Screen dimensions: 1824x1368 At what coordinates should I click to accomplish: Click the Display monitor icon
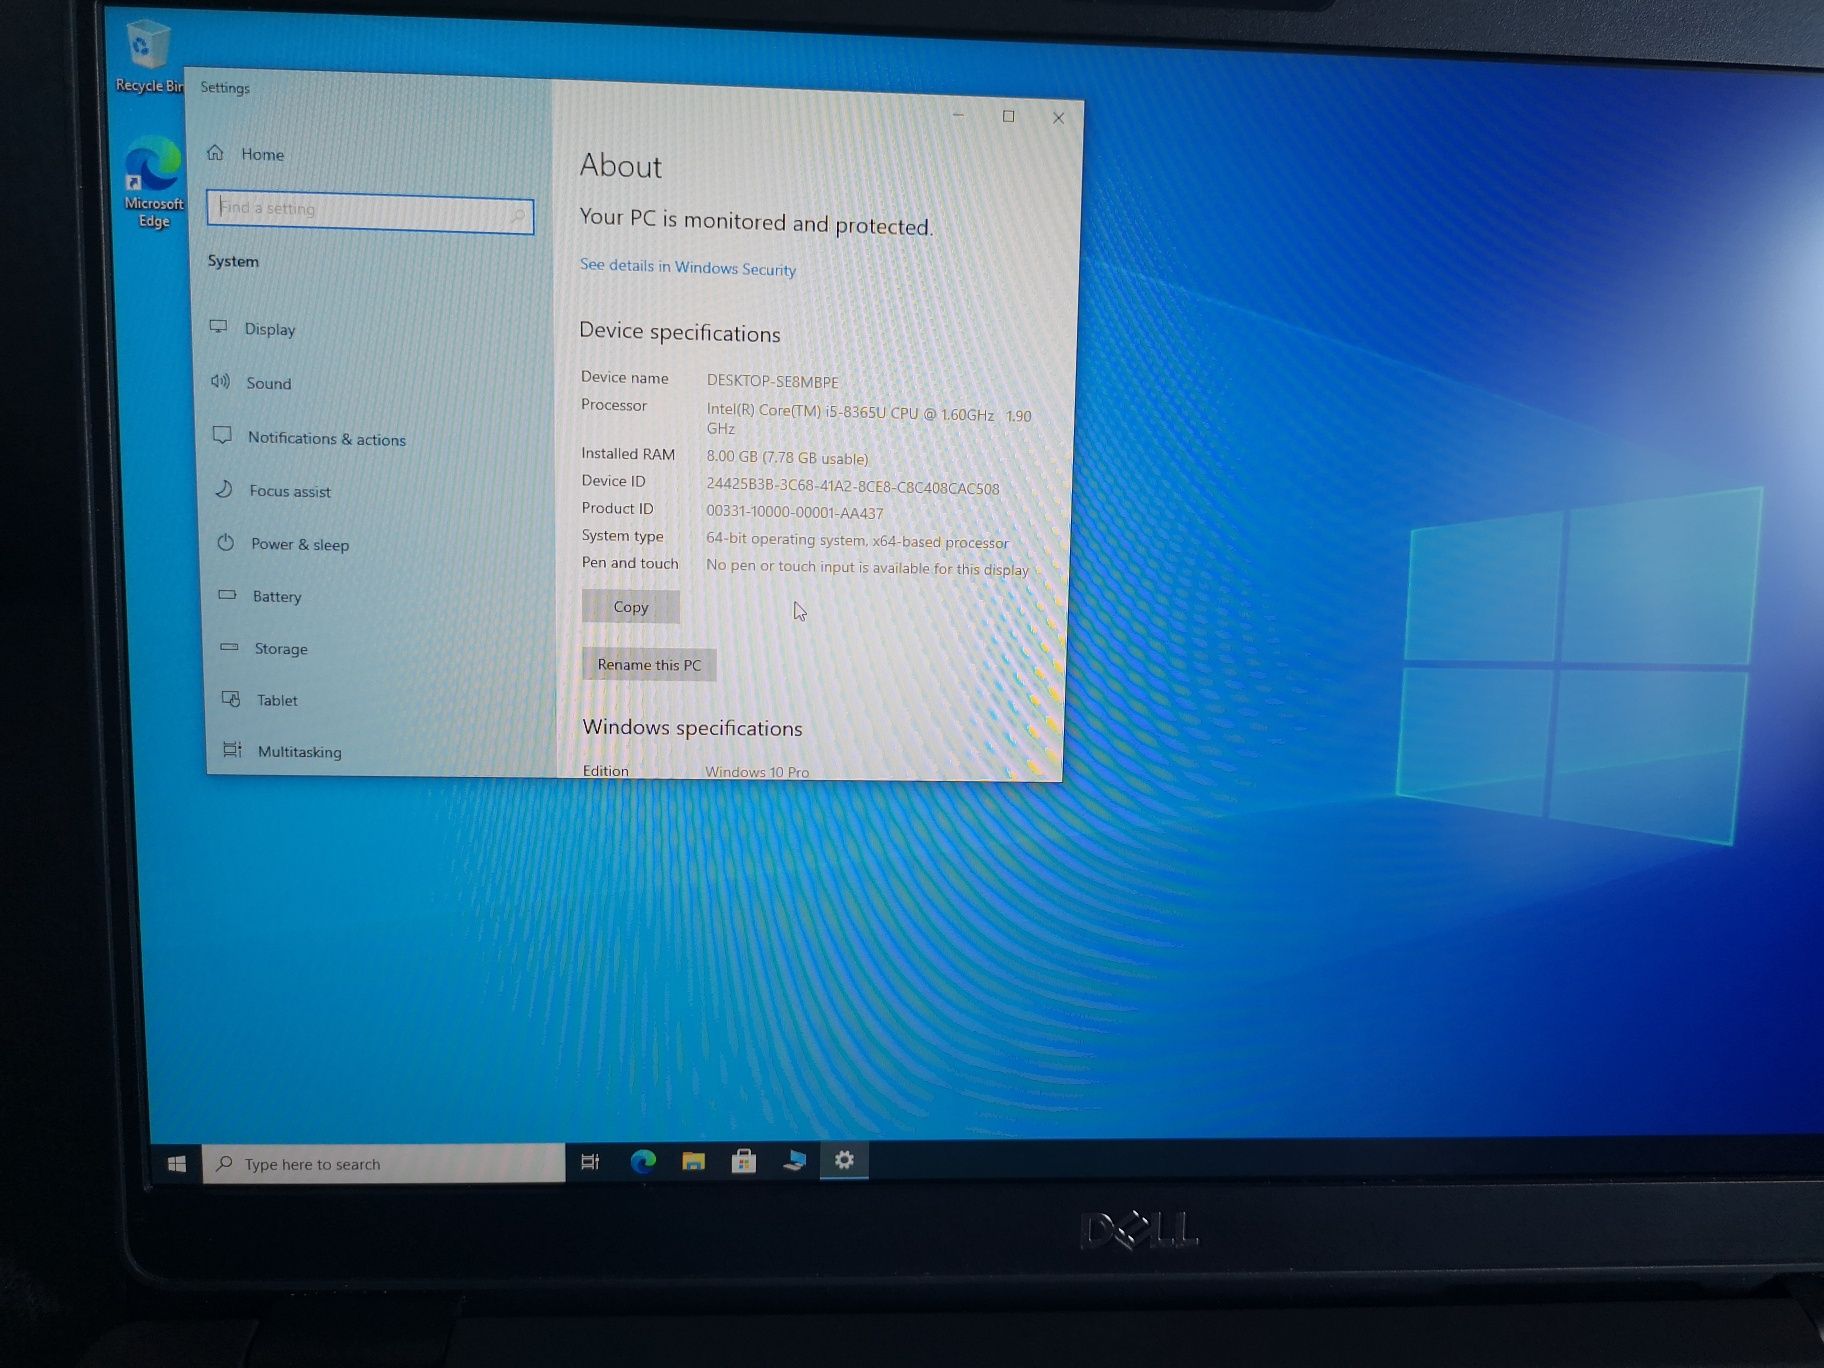(218, 327)
